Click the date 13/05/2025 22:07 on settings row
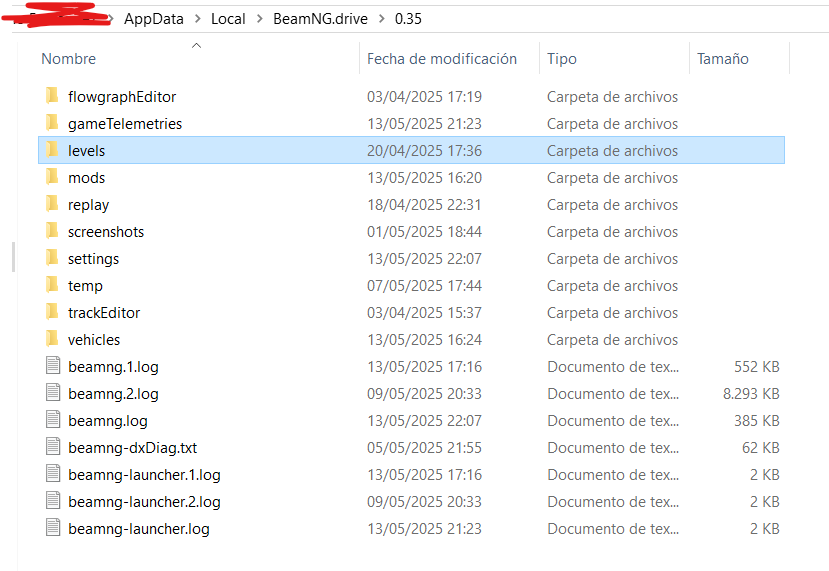 (x=425, y=259)
